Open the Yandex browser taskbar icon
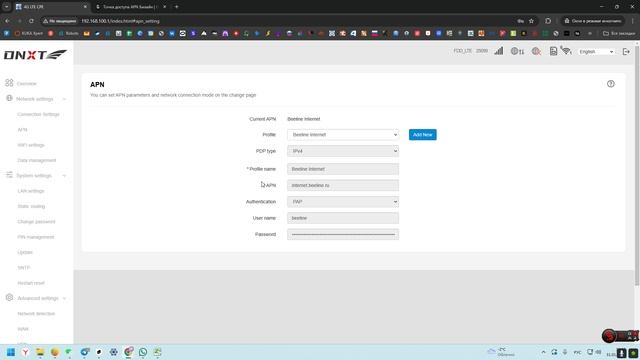 (x=25, y=352)
